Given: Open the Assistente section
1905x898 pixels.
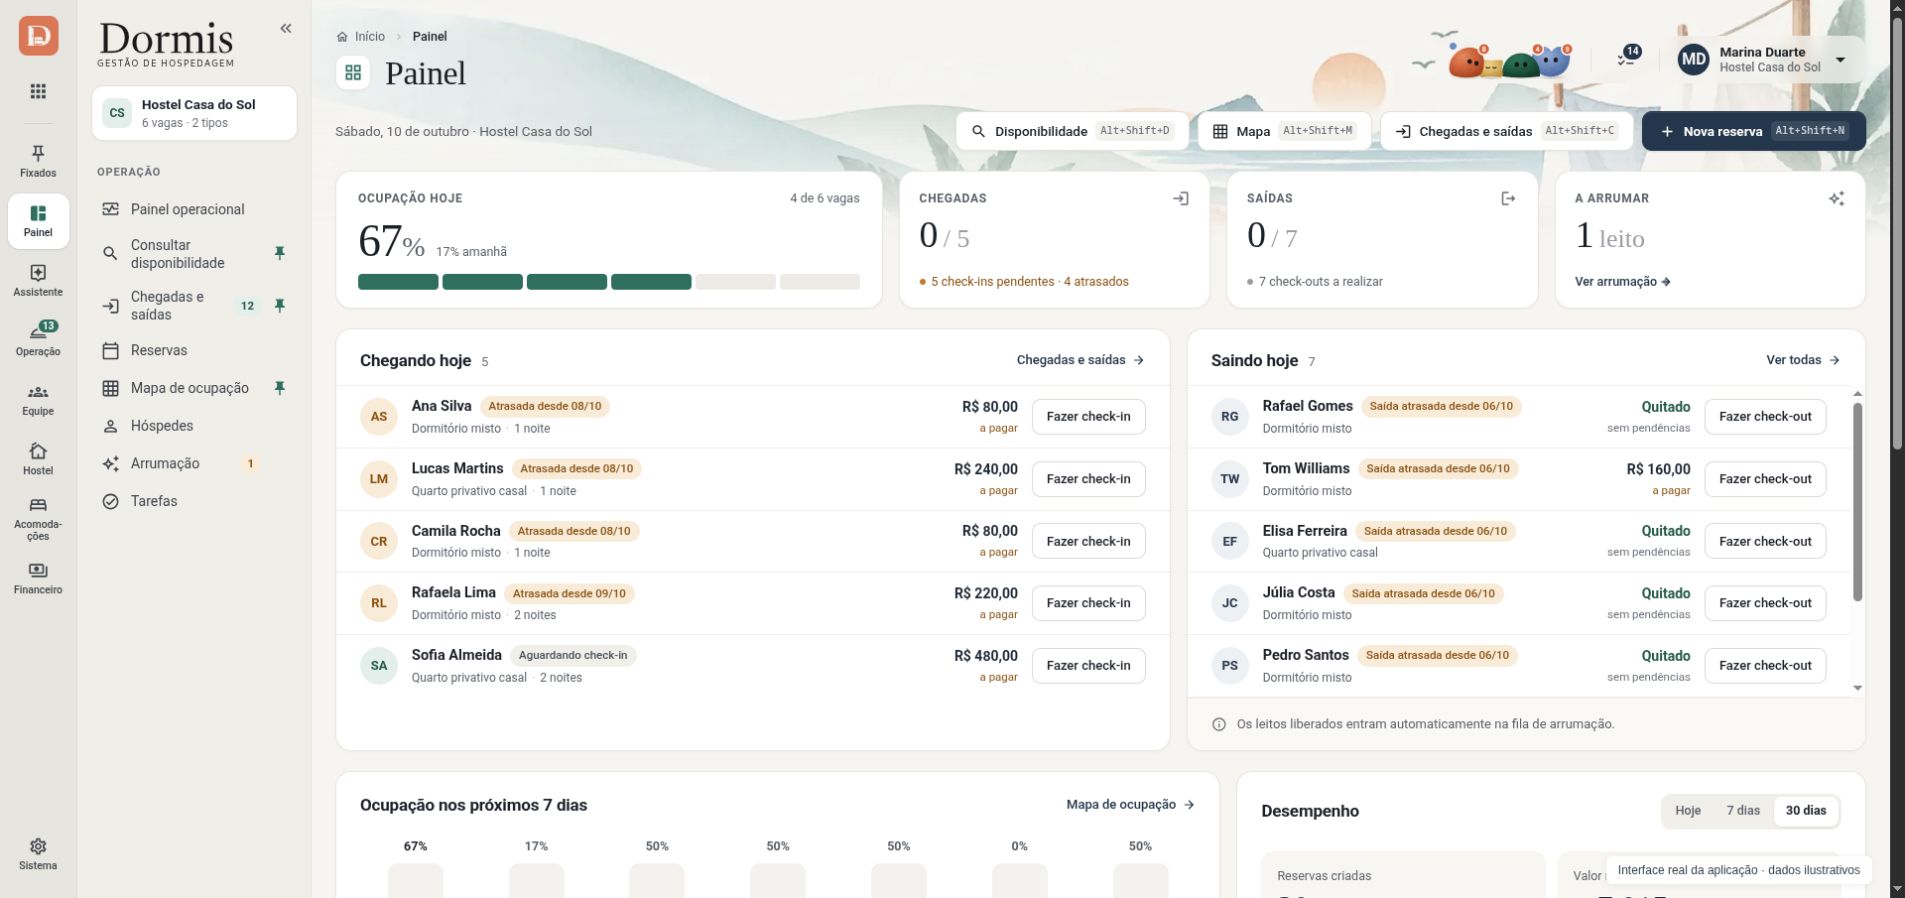Looking at the screenshot, I should pyautogui.click(x=38, y=281).
